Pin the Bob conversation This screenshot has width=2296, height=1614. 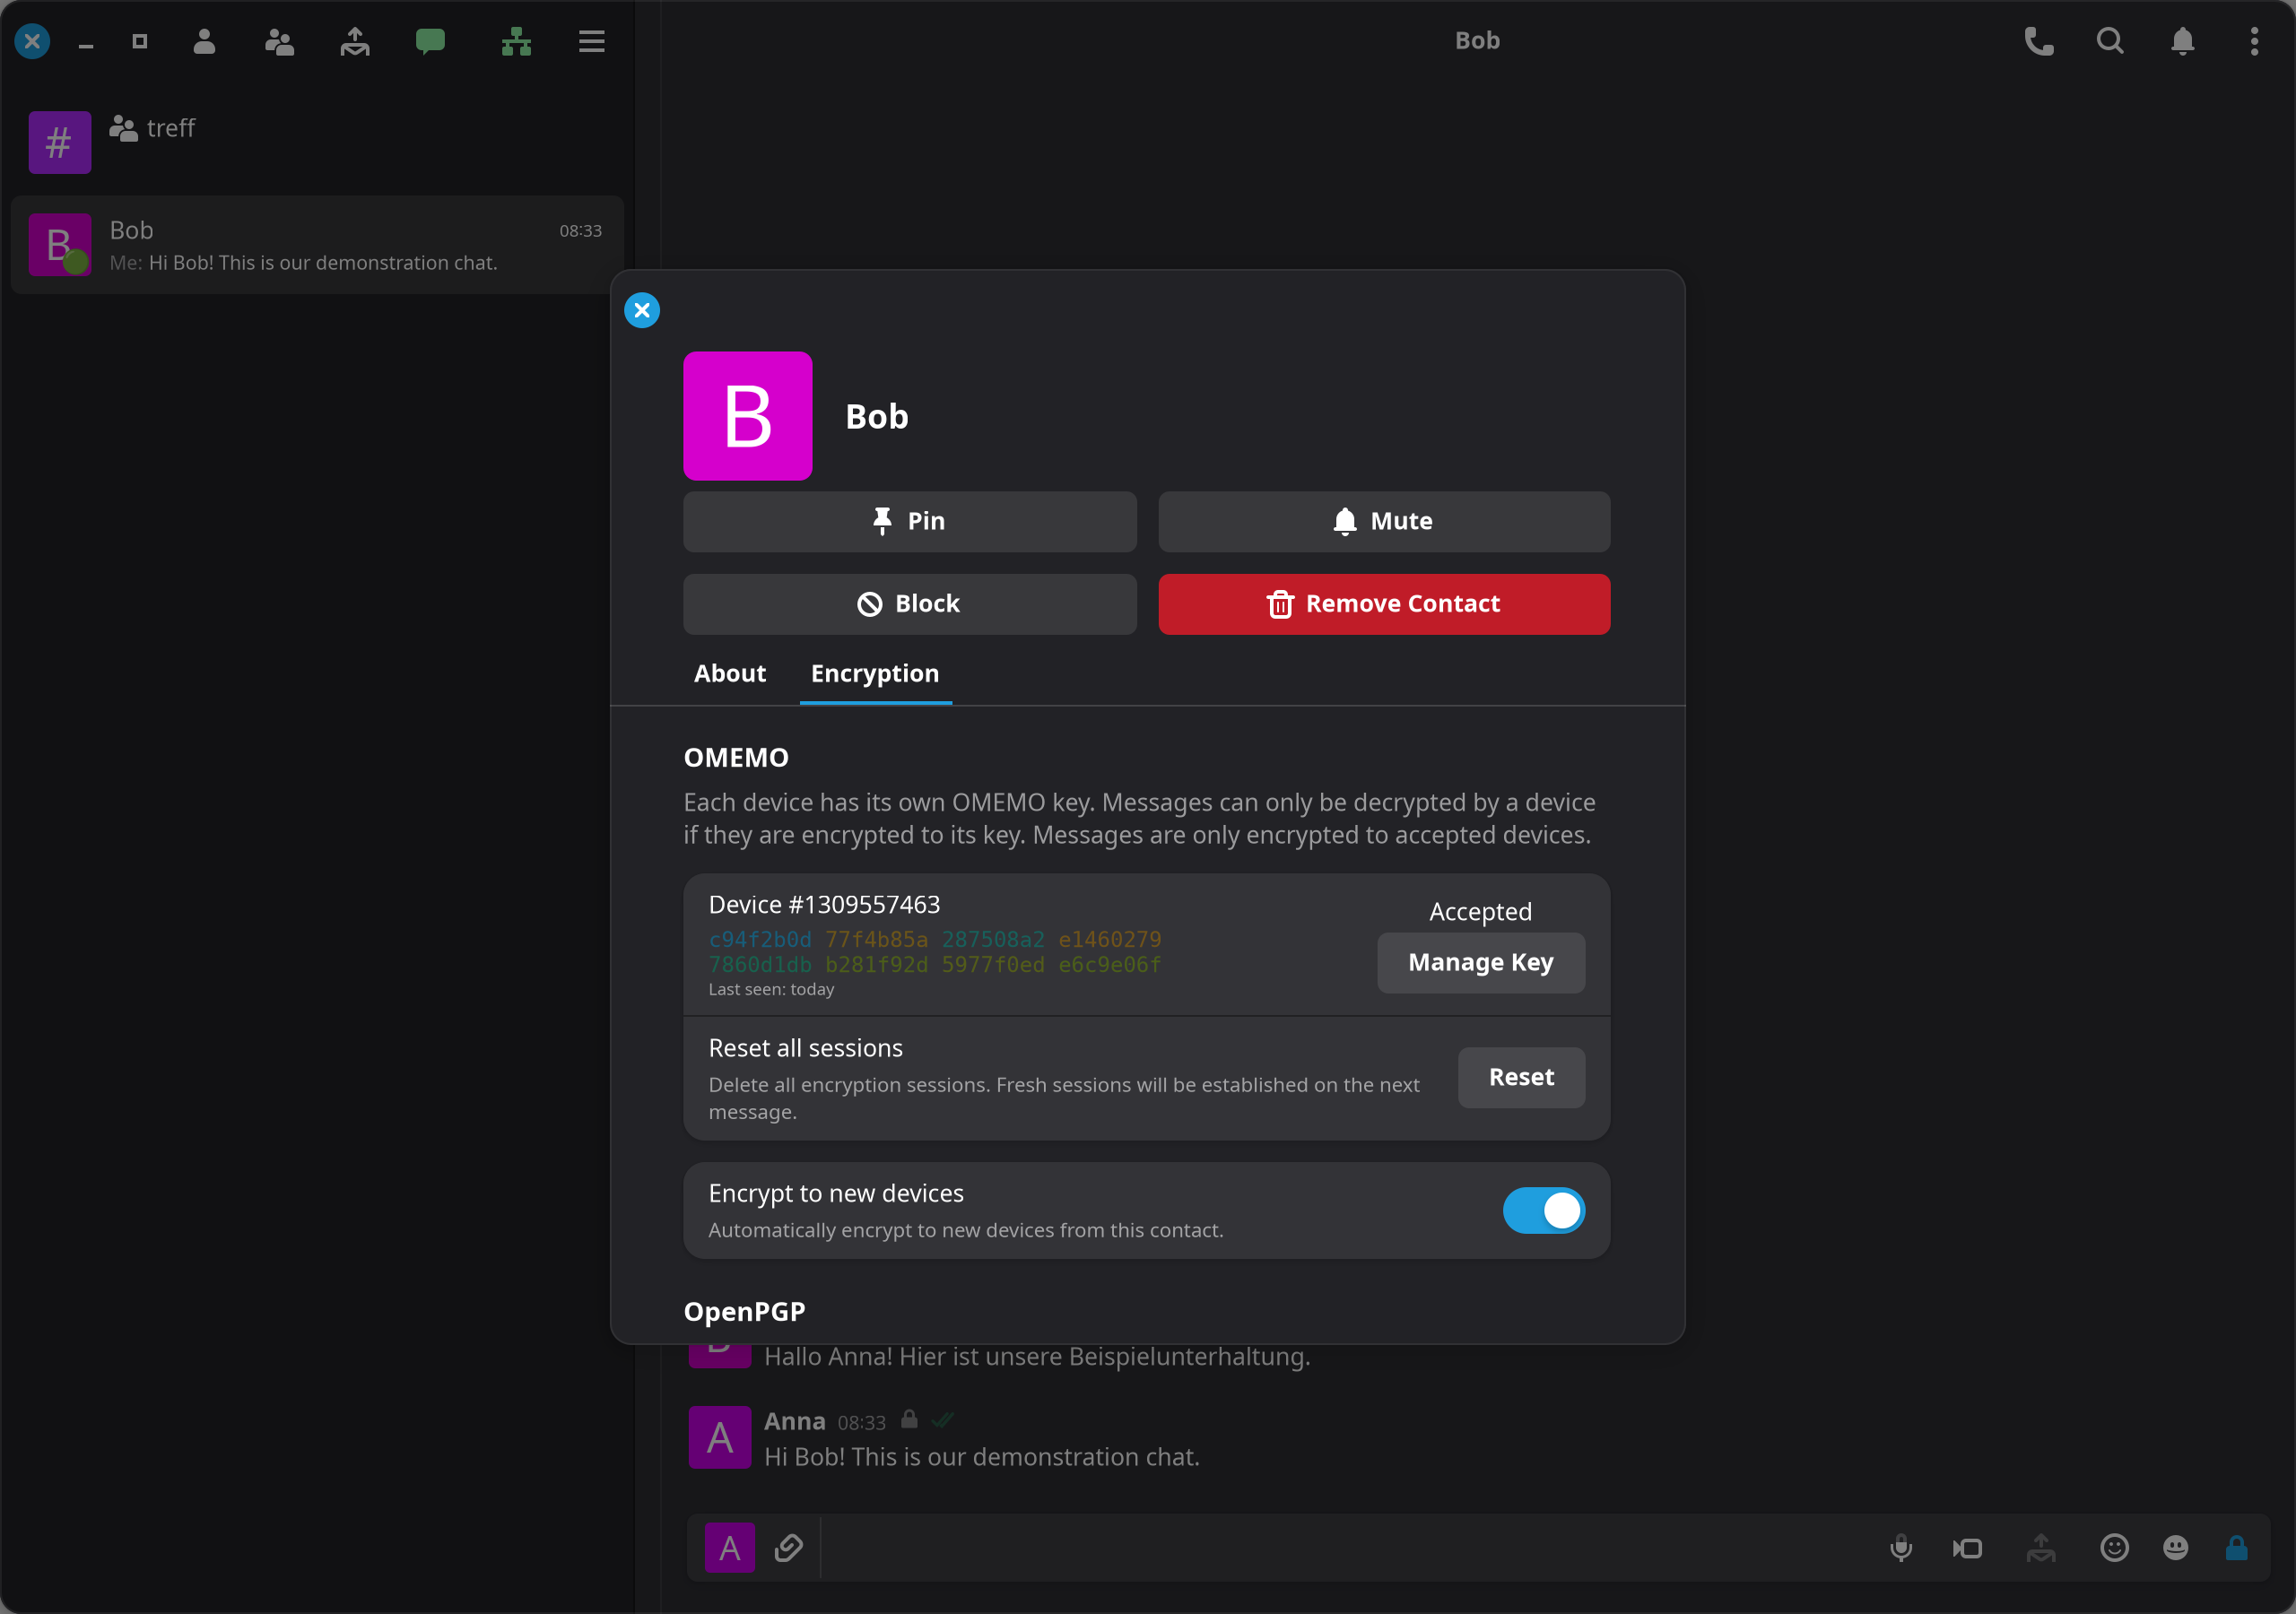pos(910,521)
